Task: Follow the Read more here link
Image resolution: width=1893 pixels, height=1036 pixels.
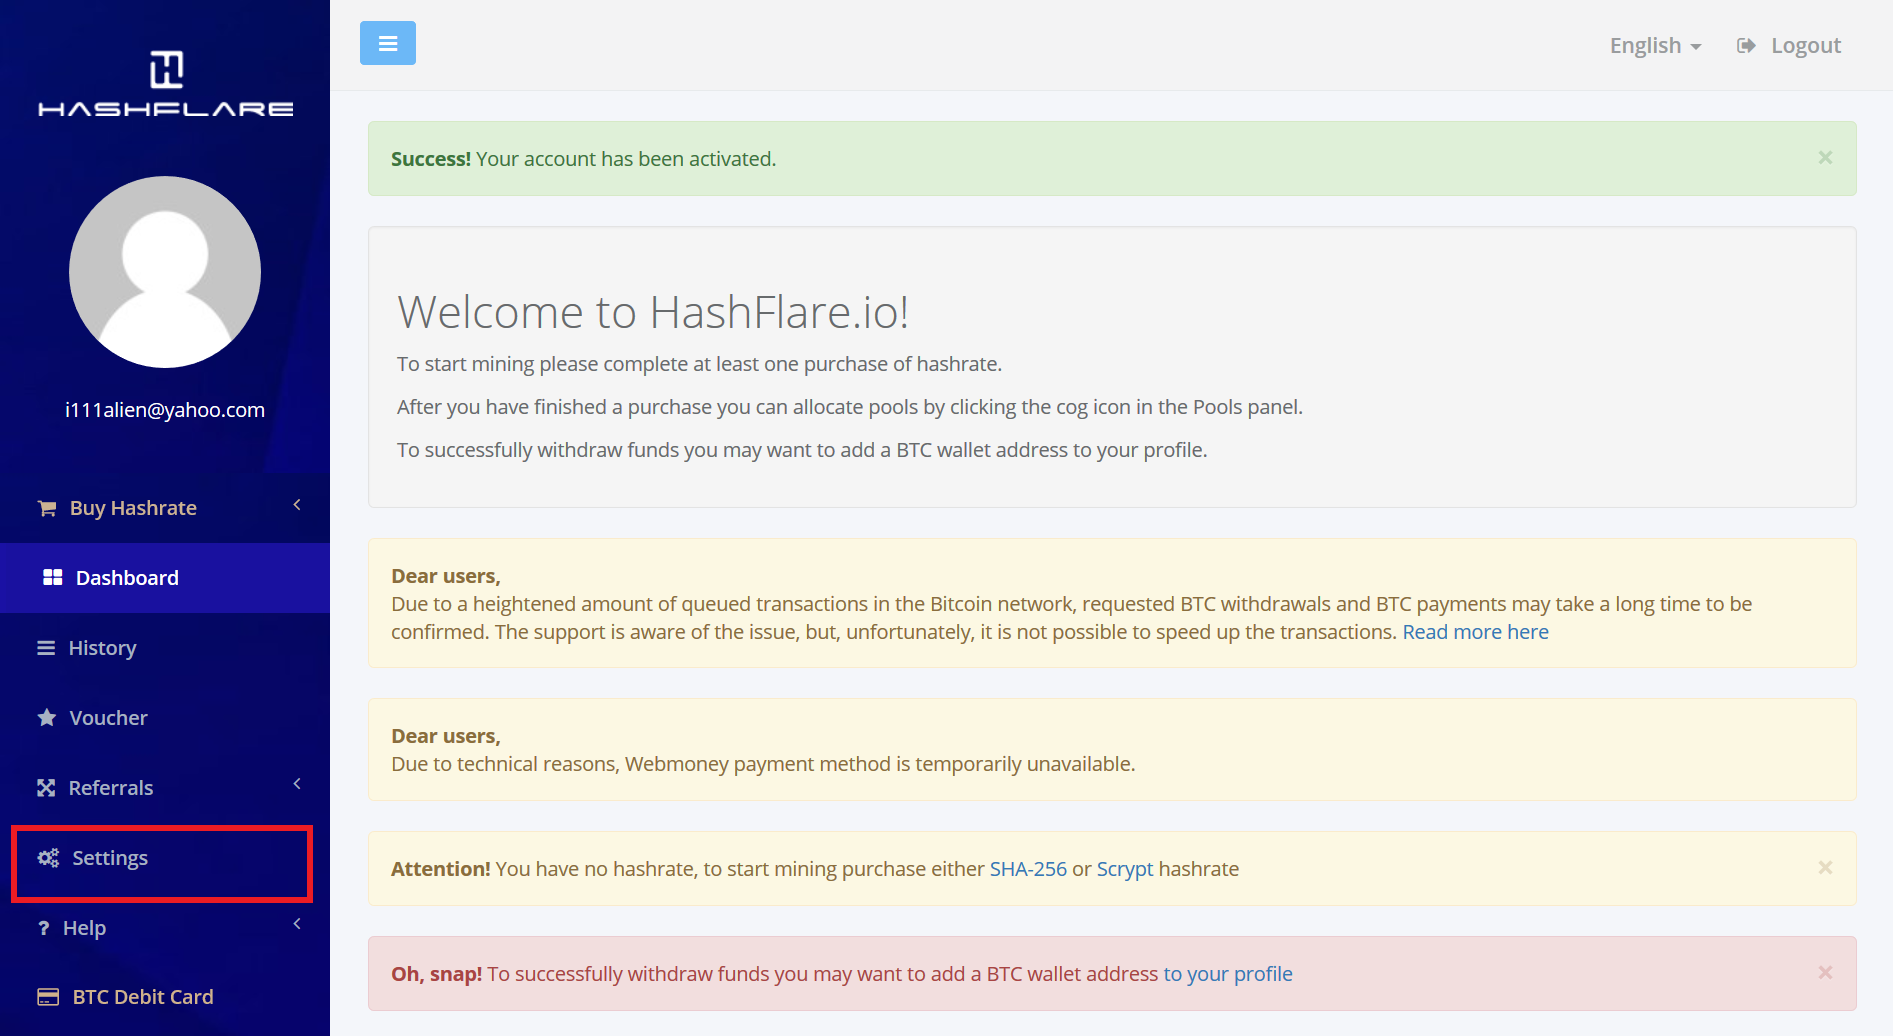Action: 1475,632
